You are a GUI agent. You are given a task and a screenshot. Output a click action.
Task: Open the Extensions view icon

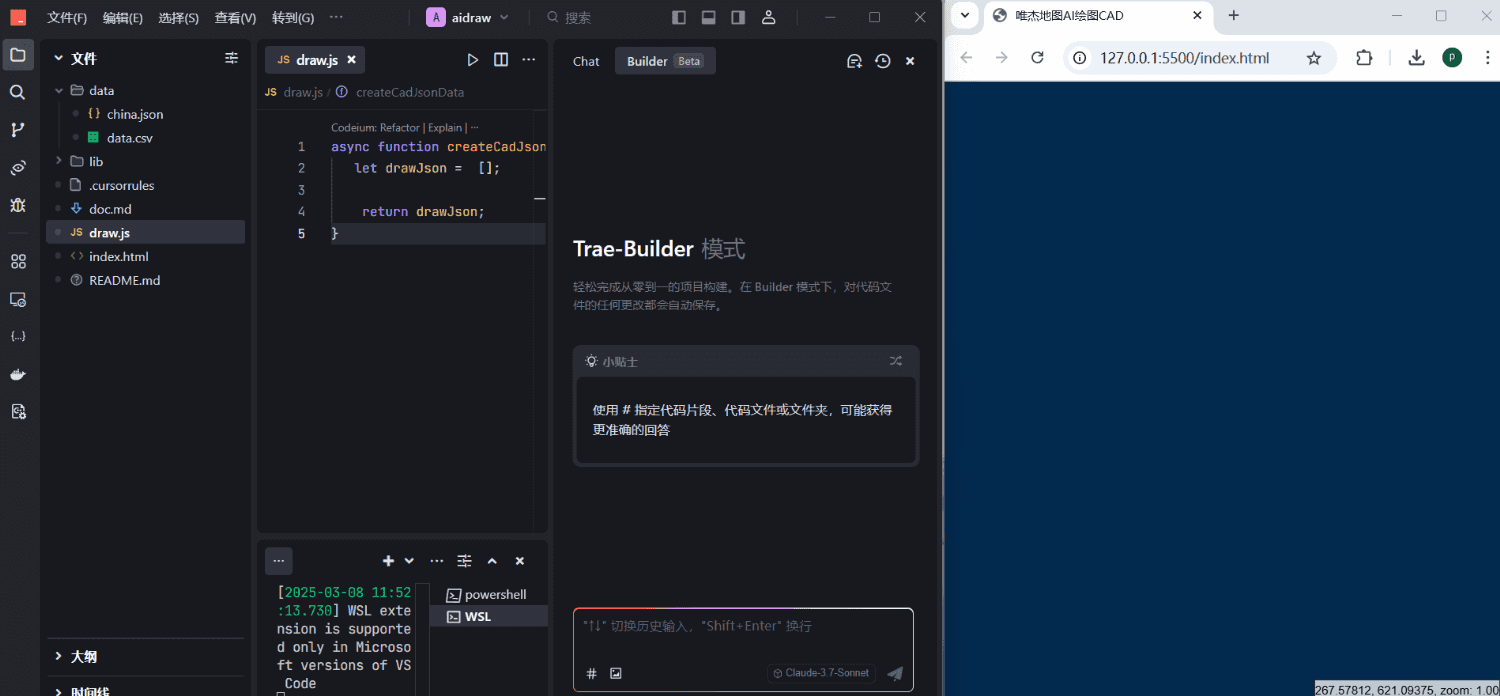coord(18,261)
